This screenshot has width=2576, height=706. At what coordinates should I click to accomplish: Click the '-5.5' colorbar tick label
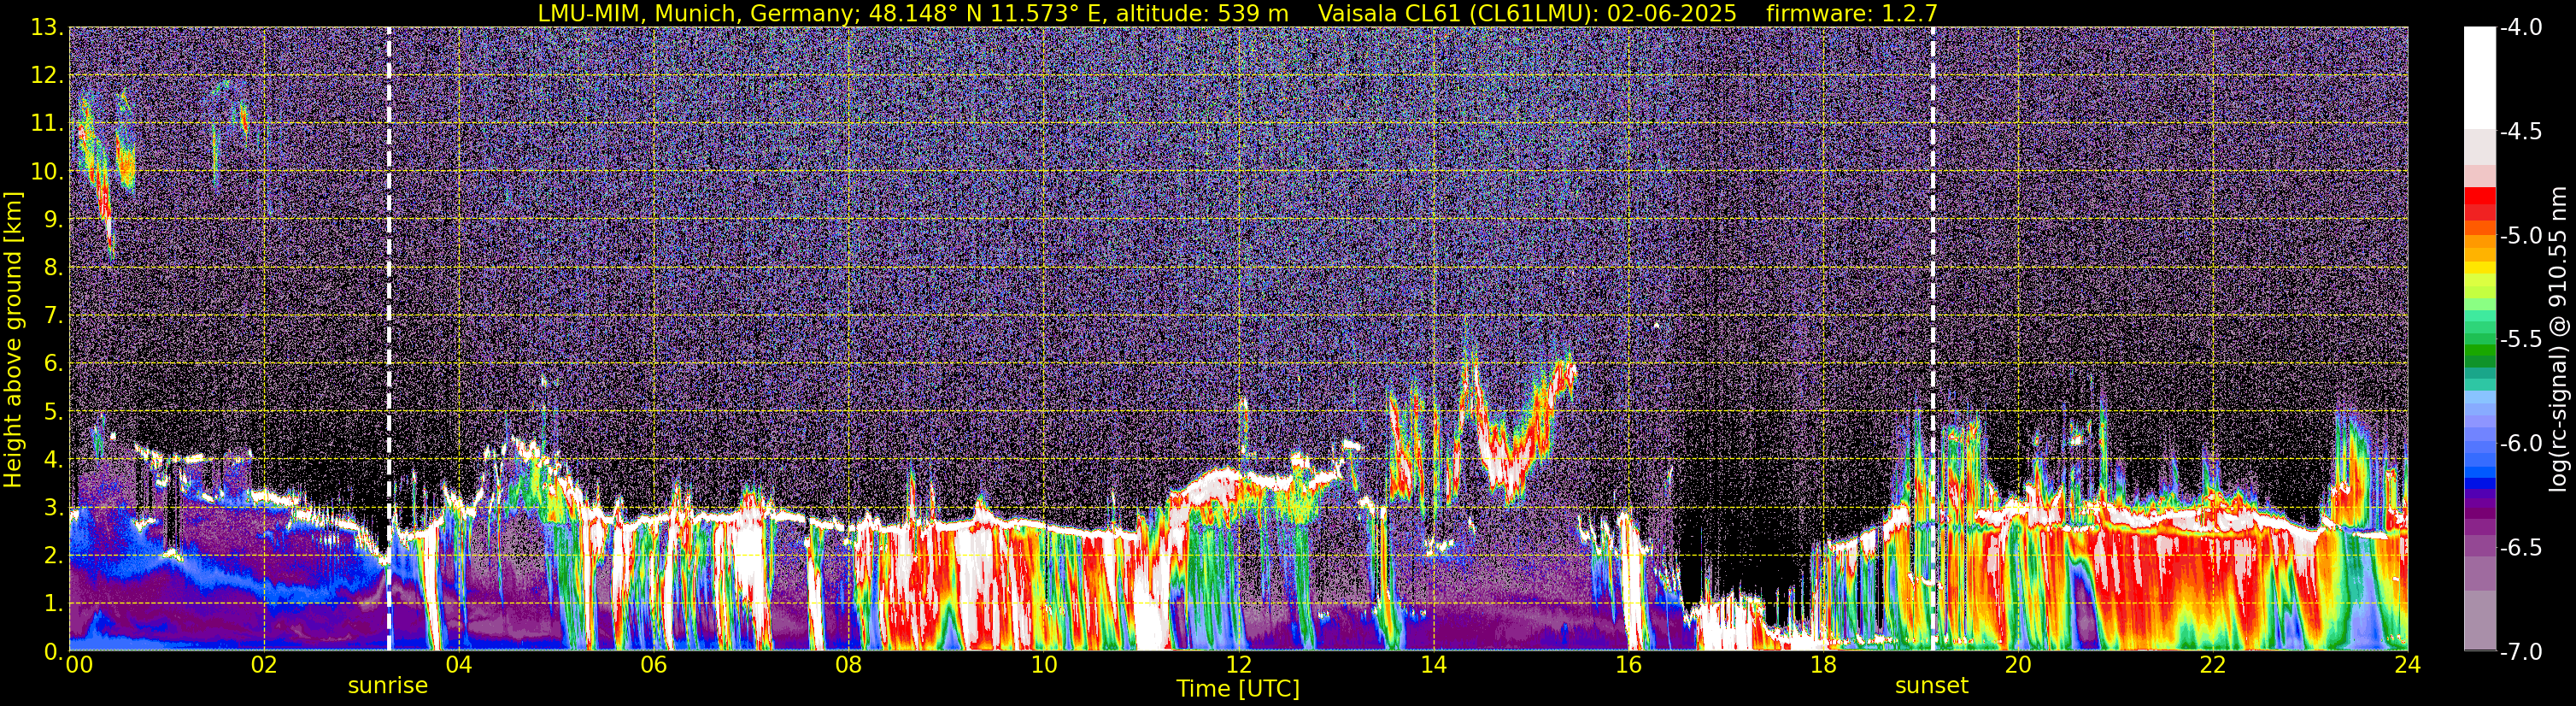point(2521,340)
